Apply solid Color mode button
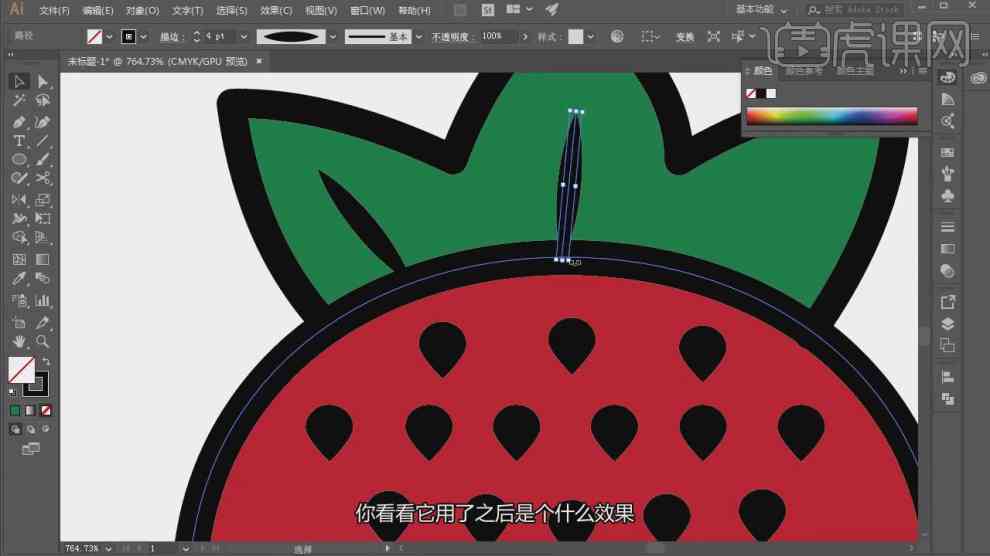 (15, 411)
